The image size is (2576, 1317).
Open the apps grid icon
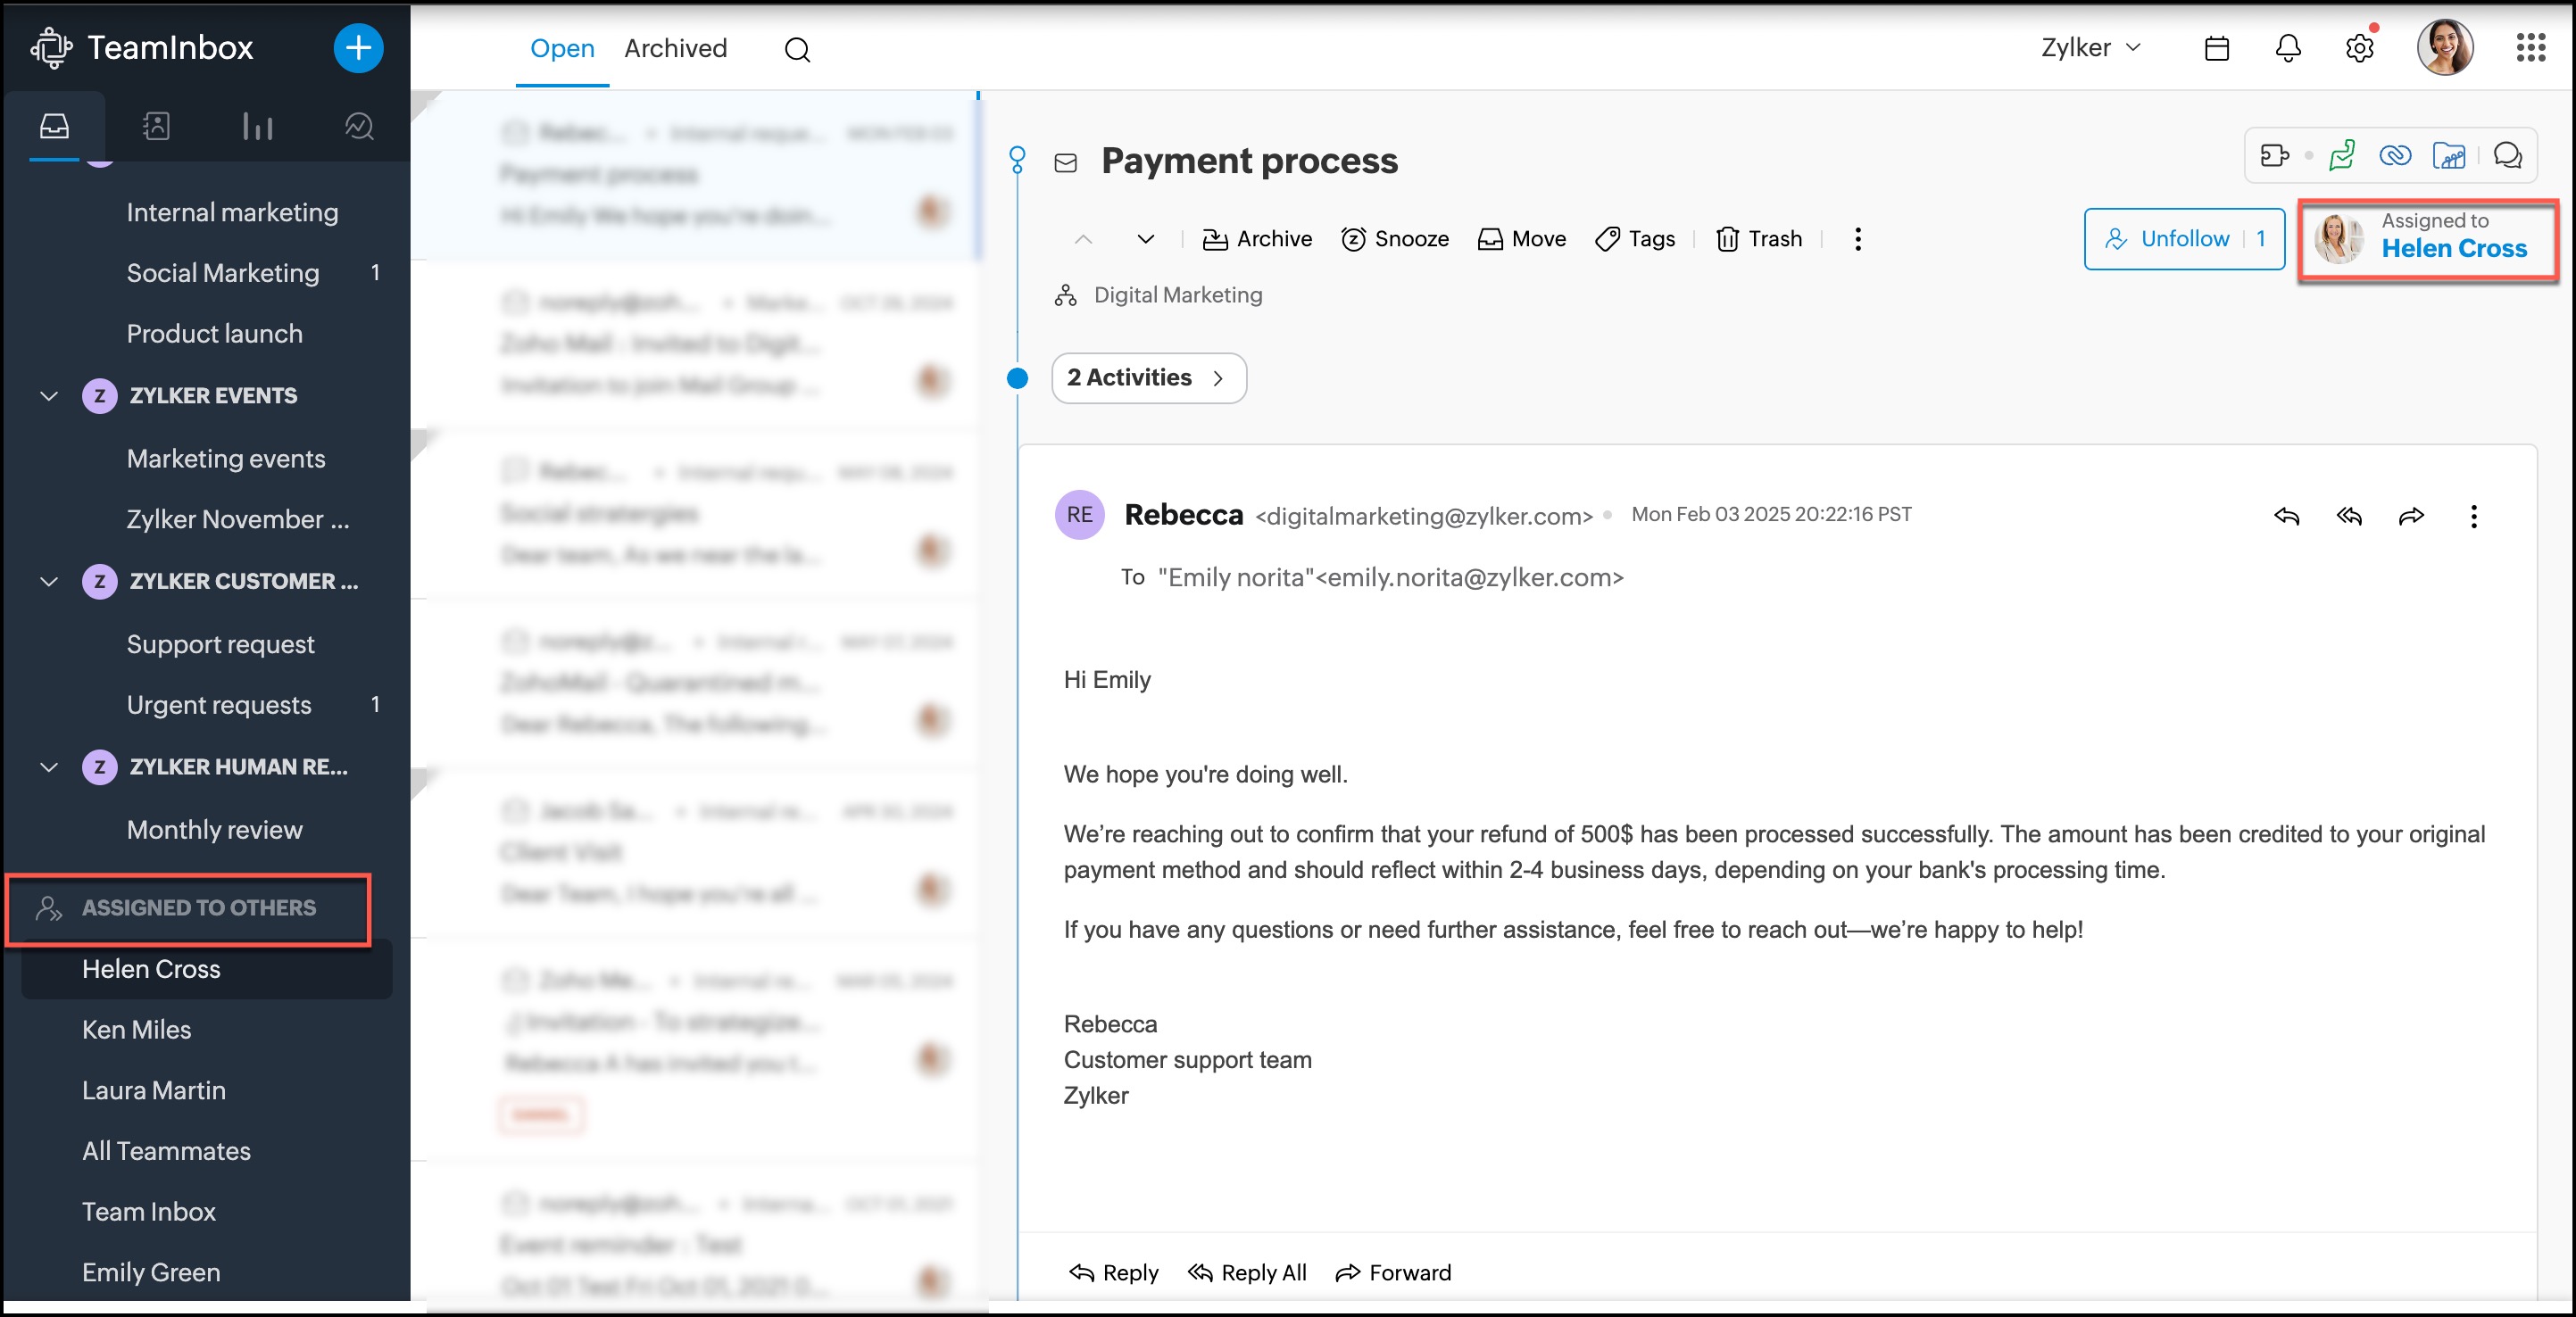2530,48
